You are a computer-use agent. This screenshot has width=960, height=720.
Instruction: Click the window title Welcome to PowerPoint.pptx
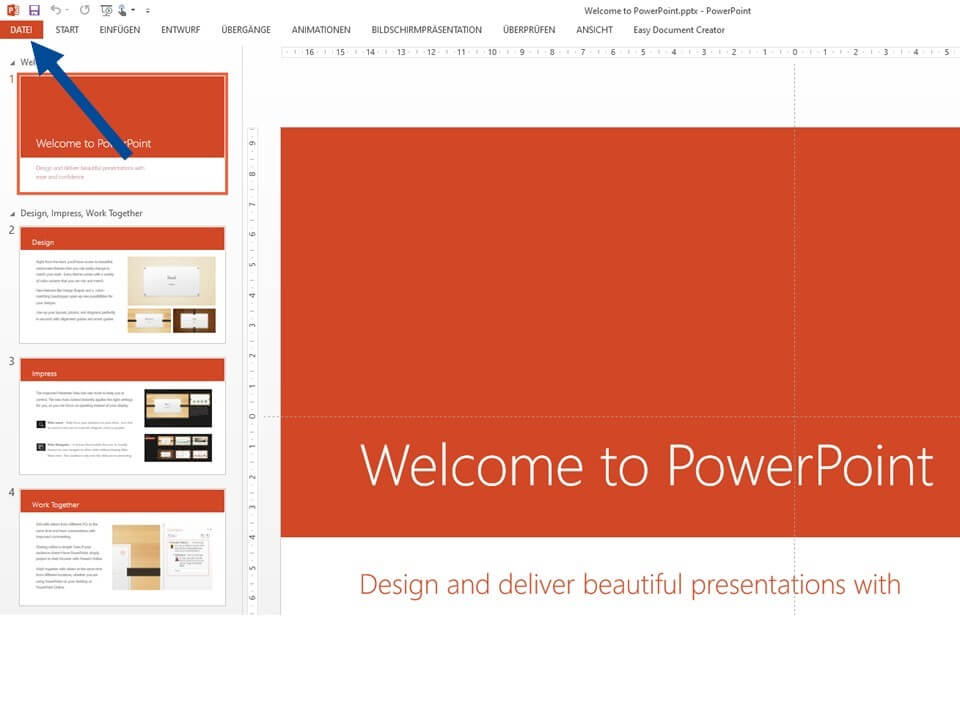667,10
